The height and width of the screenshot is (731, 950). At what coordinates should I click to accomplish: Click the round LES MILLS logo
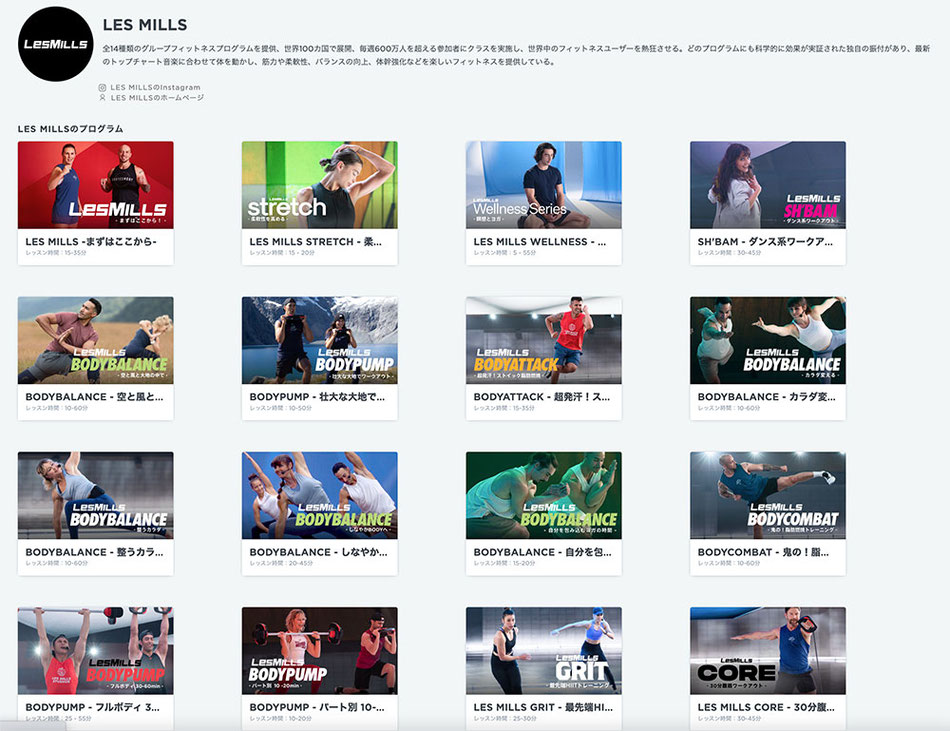pyautogui.click(x=56, y=44)
